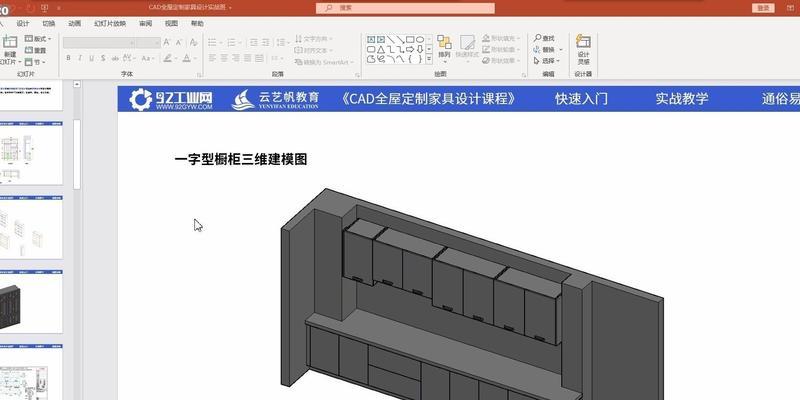This screenshot has height=400, width=800.
Task: Open the font name combo box
Action: pos(99,43)
